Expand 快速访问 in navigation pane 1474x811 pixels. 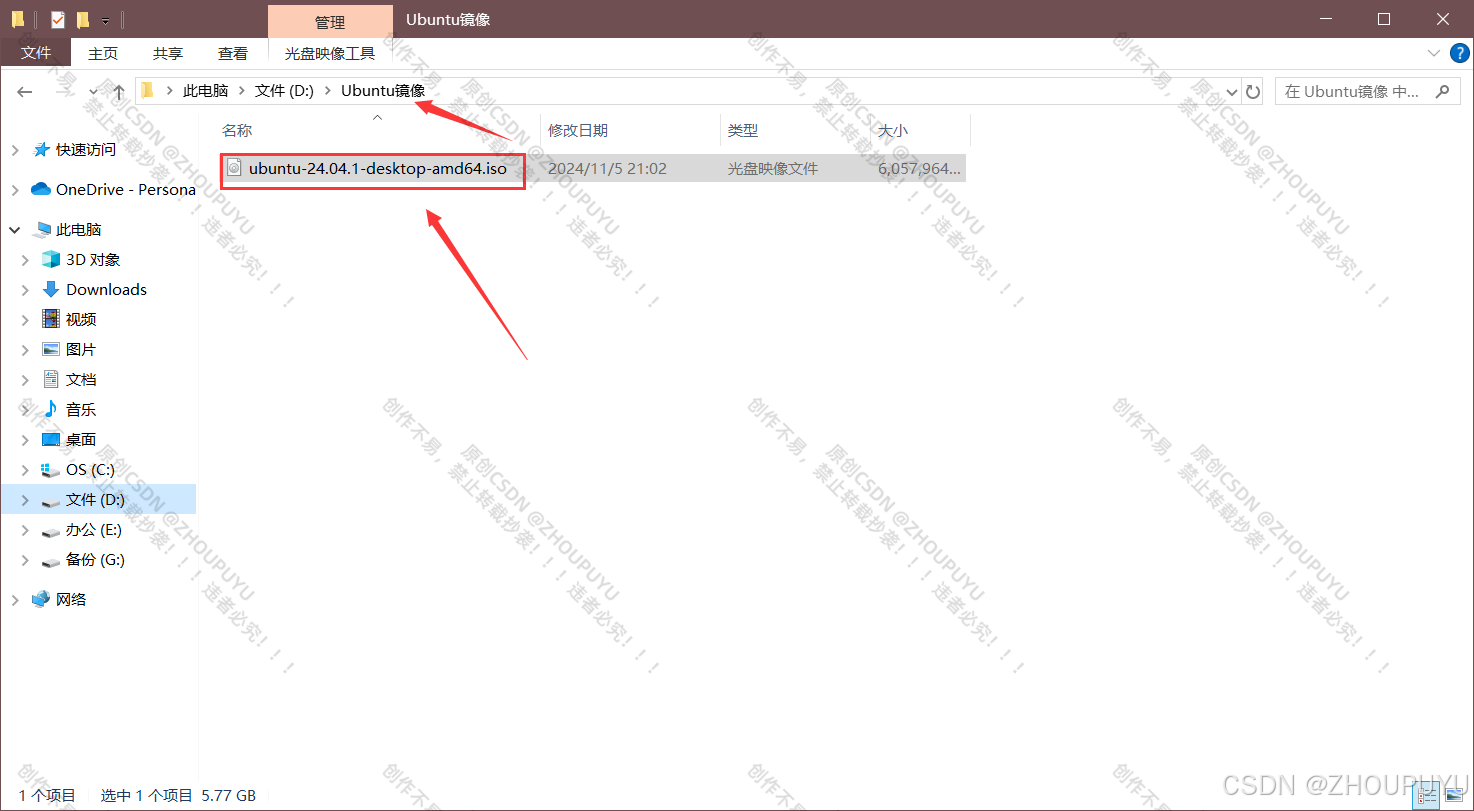[15, 150]
